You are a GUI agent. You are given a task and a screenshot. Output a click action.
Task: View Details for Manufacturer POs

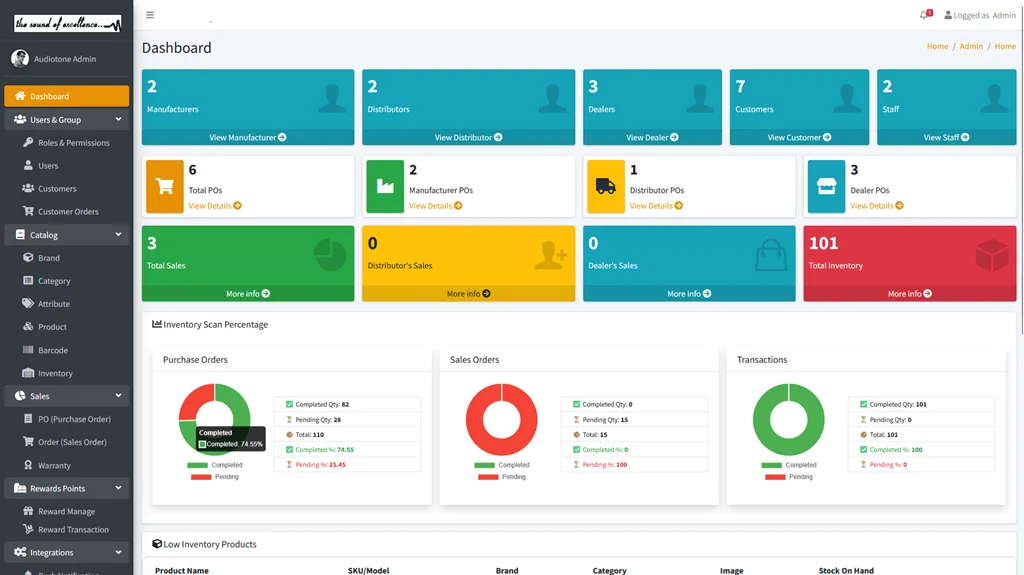pos(436,206)
